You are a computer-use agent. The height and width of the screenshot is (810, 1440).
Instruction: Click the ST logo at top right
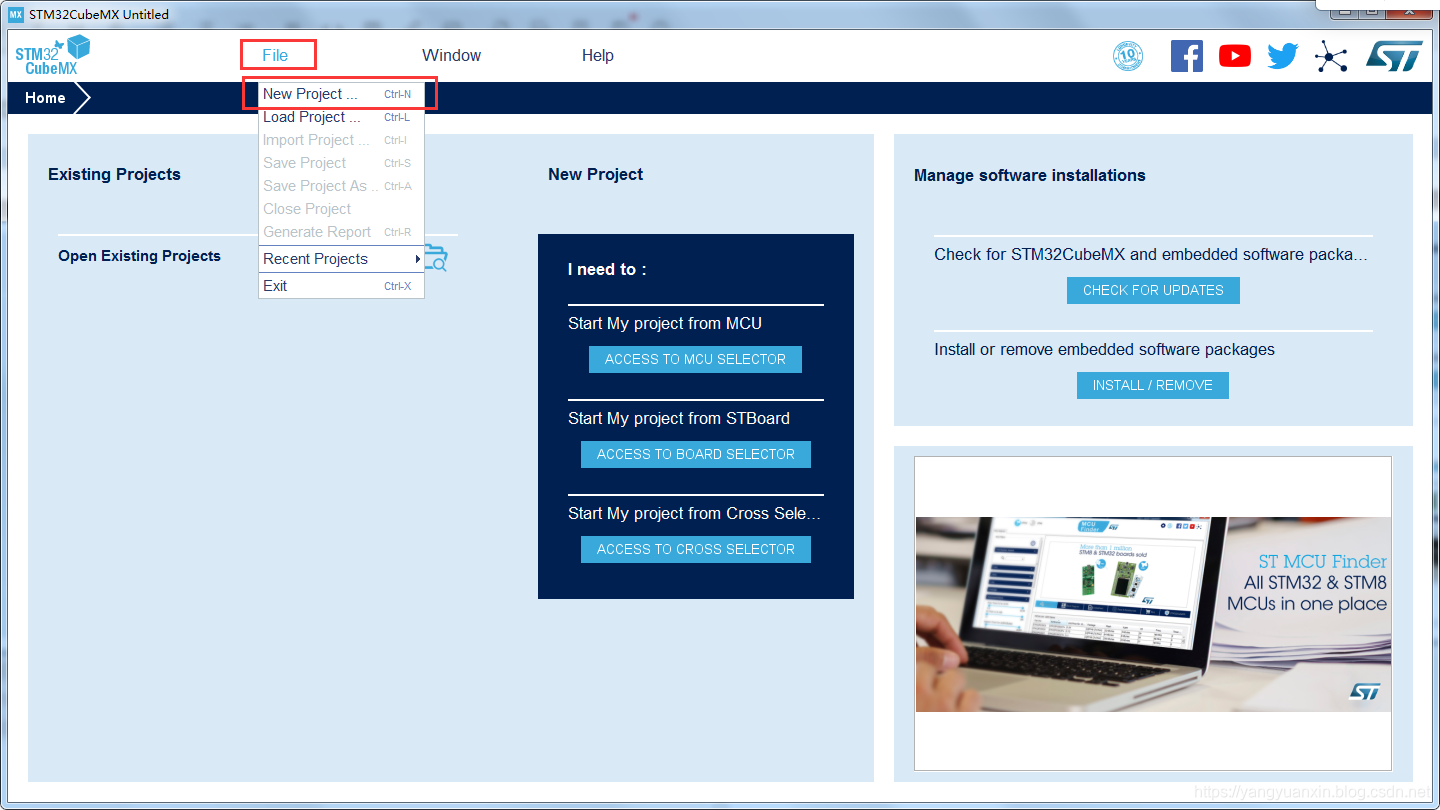(1394, 56)
